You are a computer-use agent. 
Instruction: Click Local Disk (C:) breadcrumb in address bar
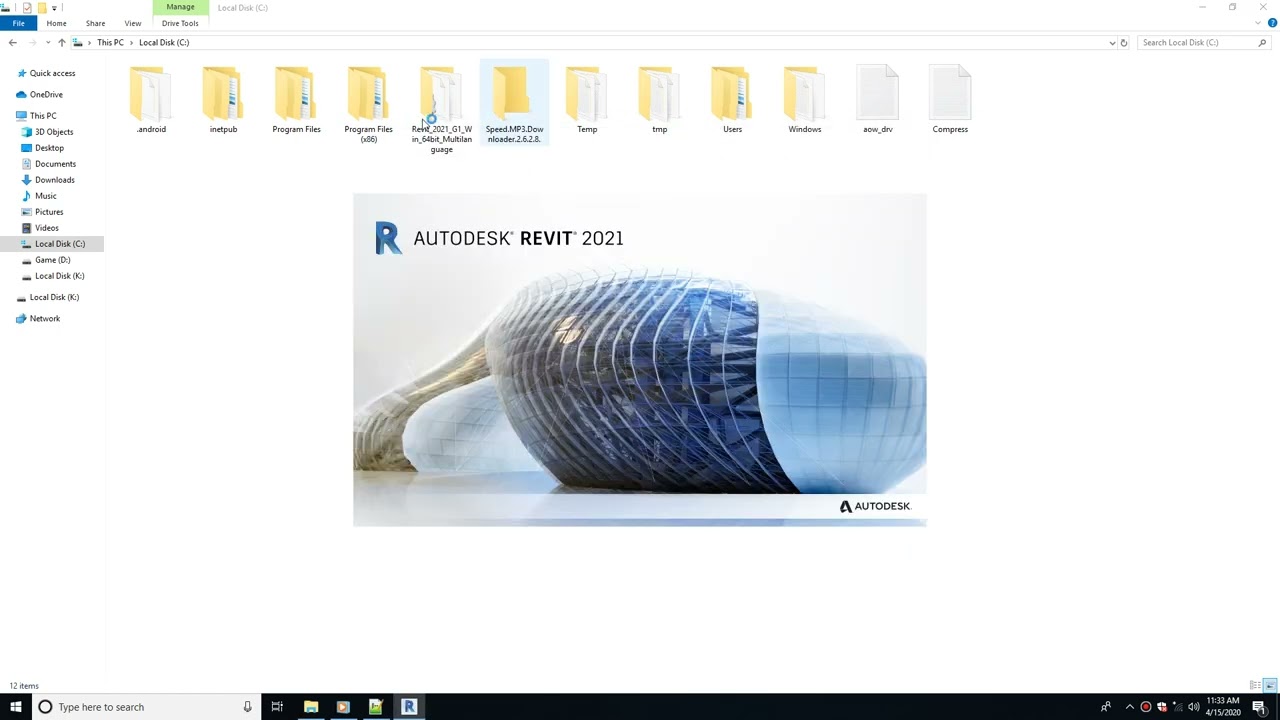[164, 42]
